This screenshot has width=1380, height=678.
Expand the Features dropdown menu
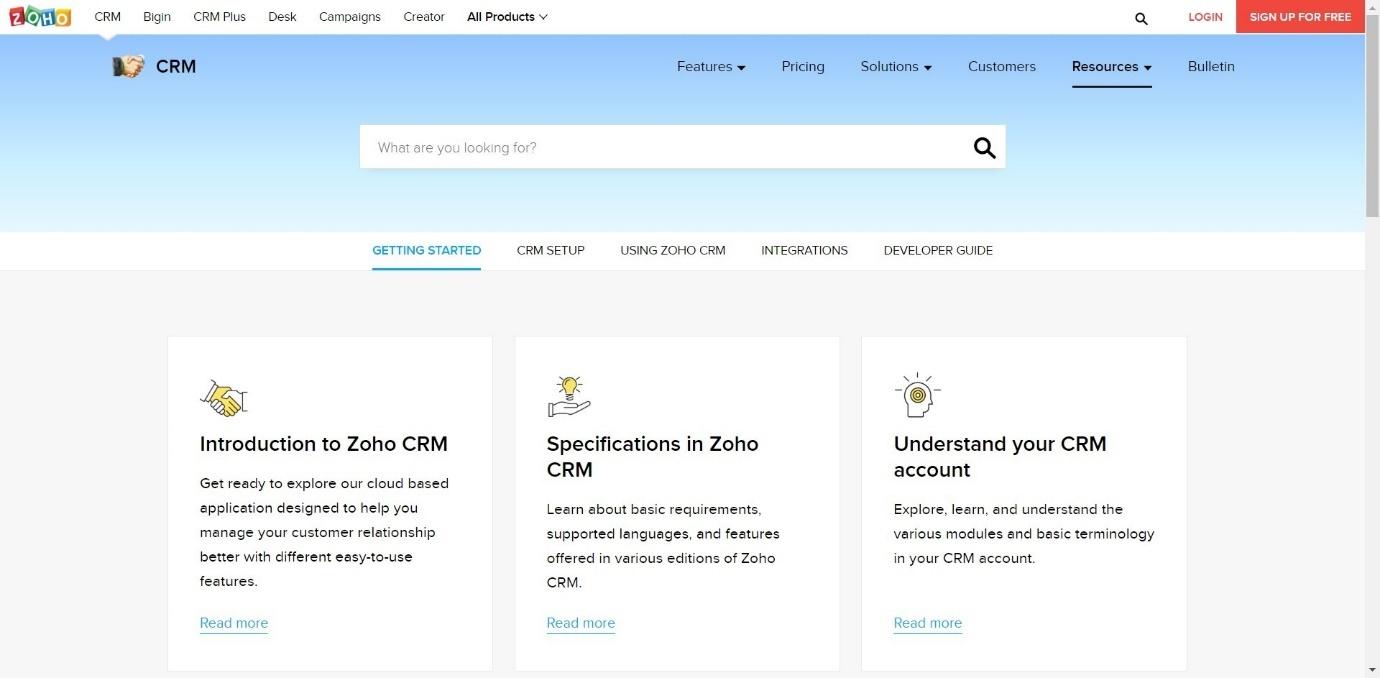coord(711,67)
